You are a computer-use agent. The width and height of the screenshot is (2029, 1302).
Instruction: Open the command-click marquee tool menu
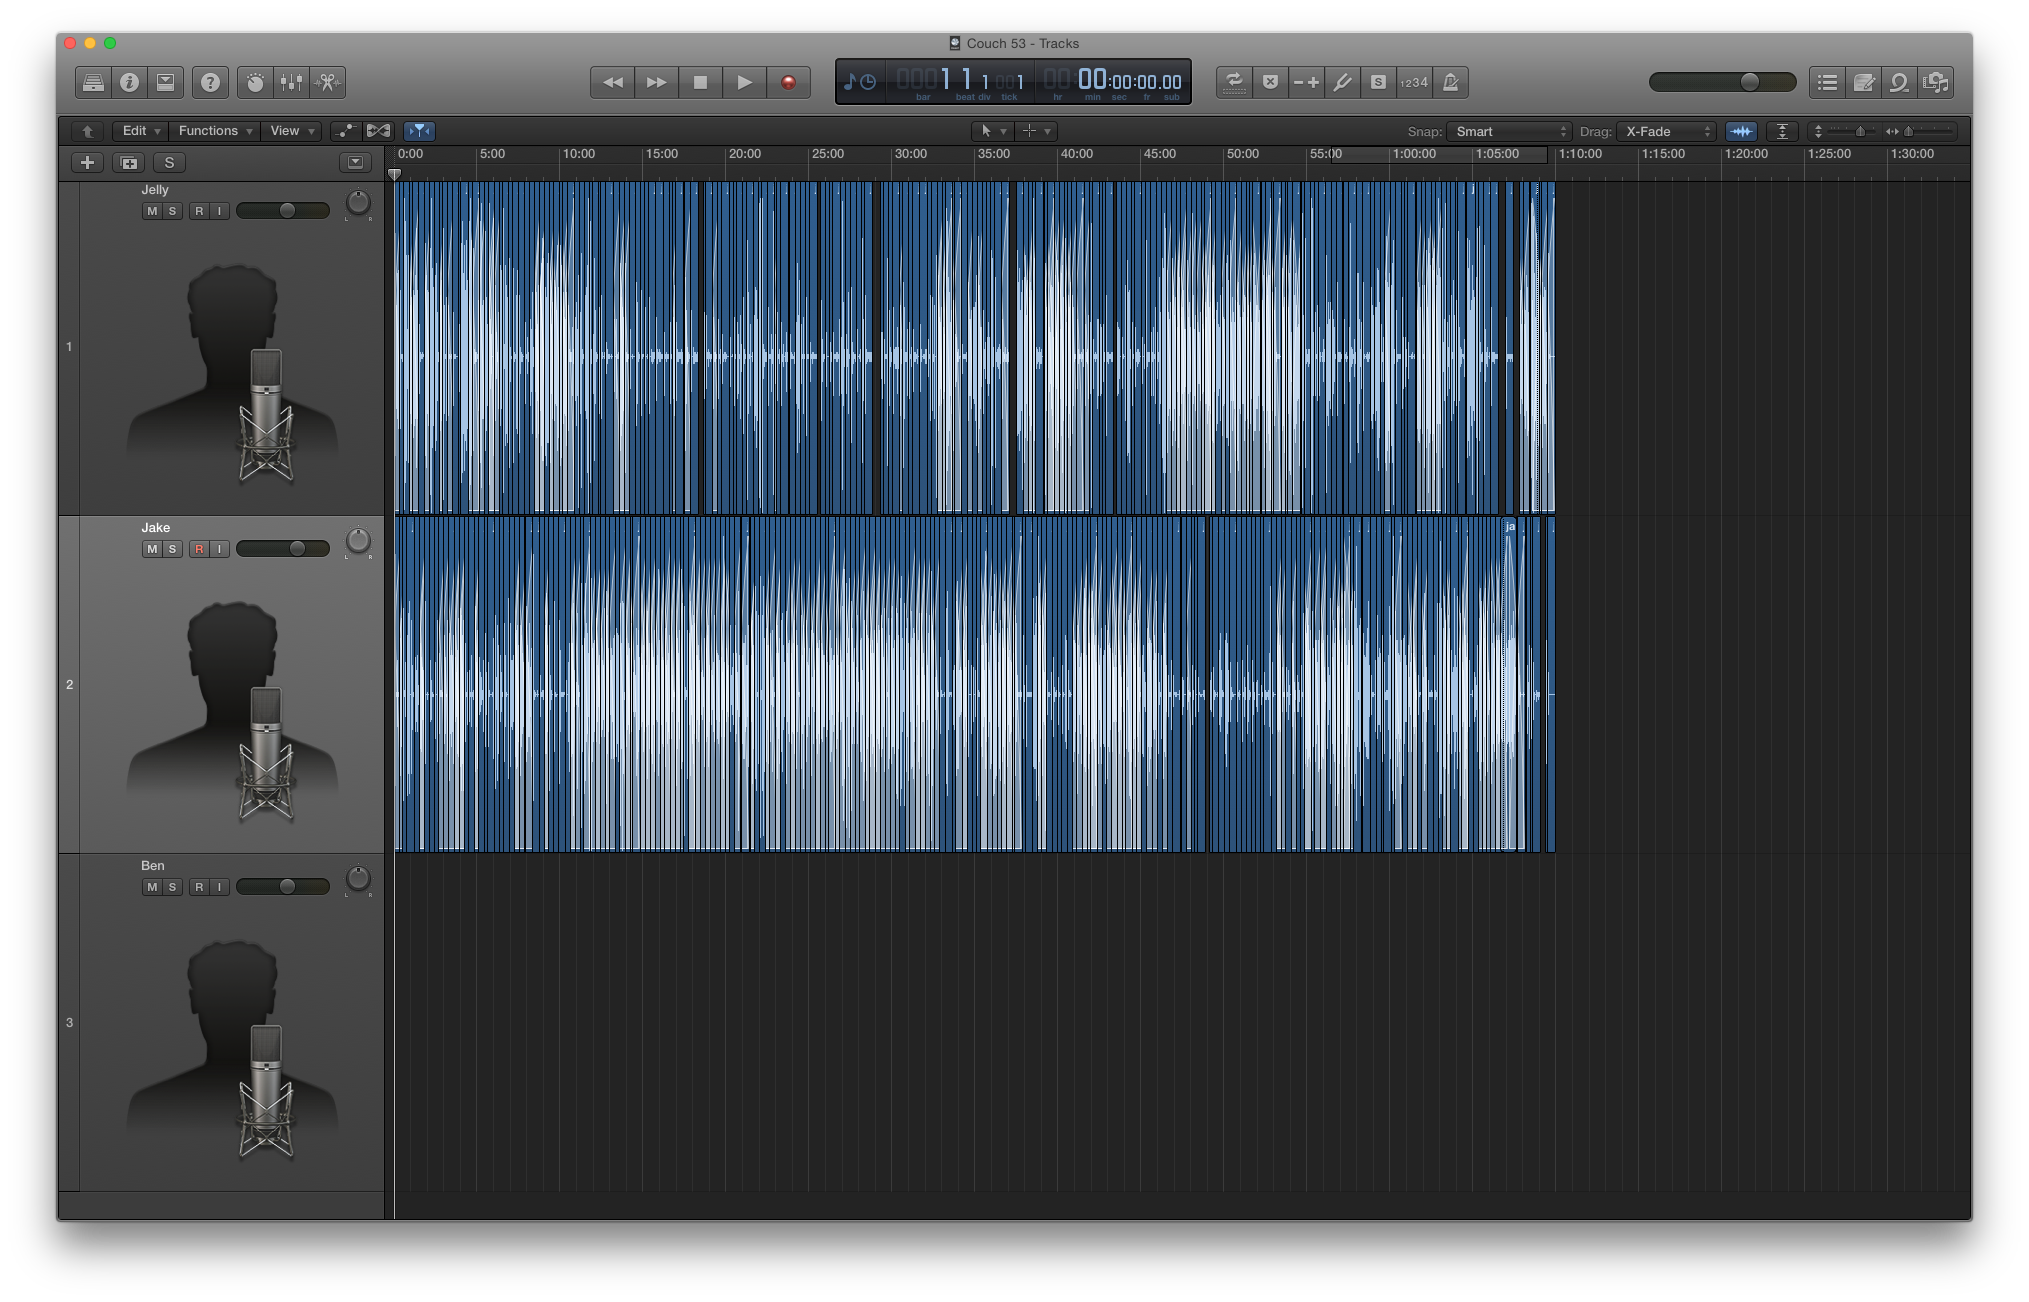(x=1036, y=131)
